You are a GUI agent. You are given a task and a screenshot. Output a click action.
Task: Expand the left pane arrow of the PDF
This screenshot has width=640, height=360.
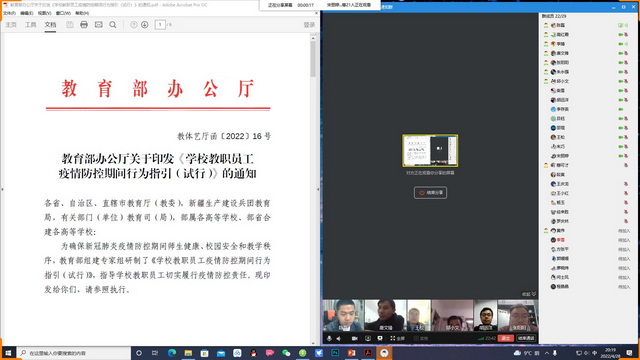point(2,189)
